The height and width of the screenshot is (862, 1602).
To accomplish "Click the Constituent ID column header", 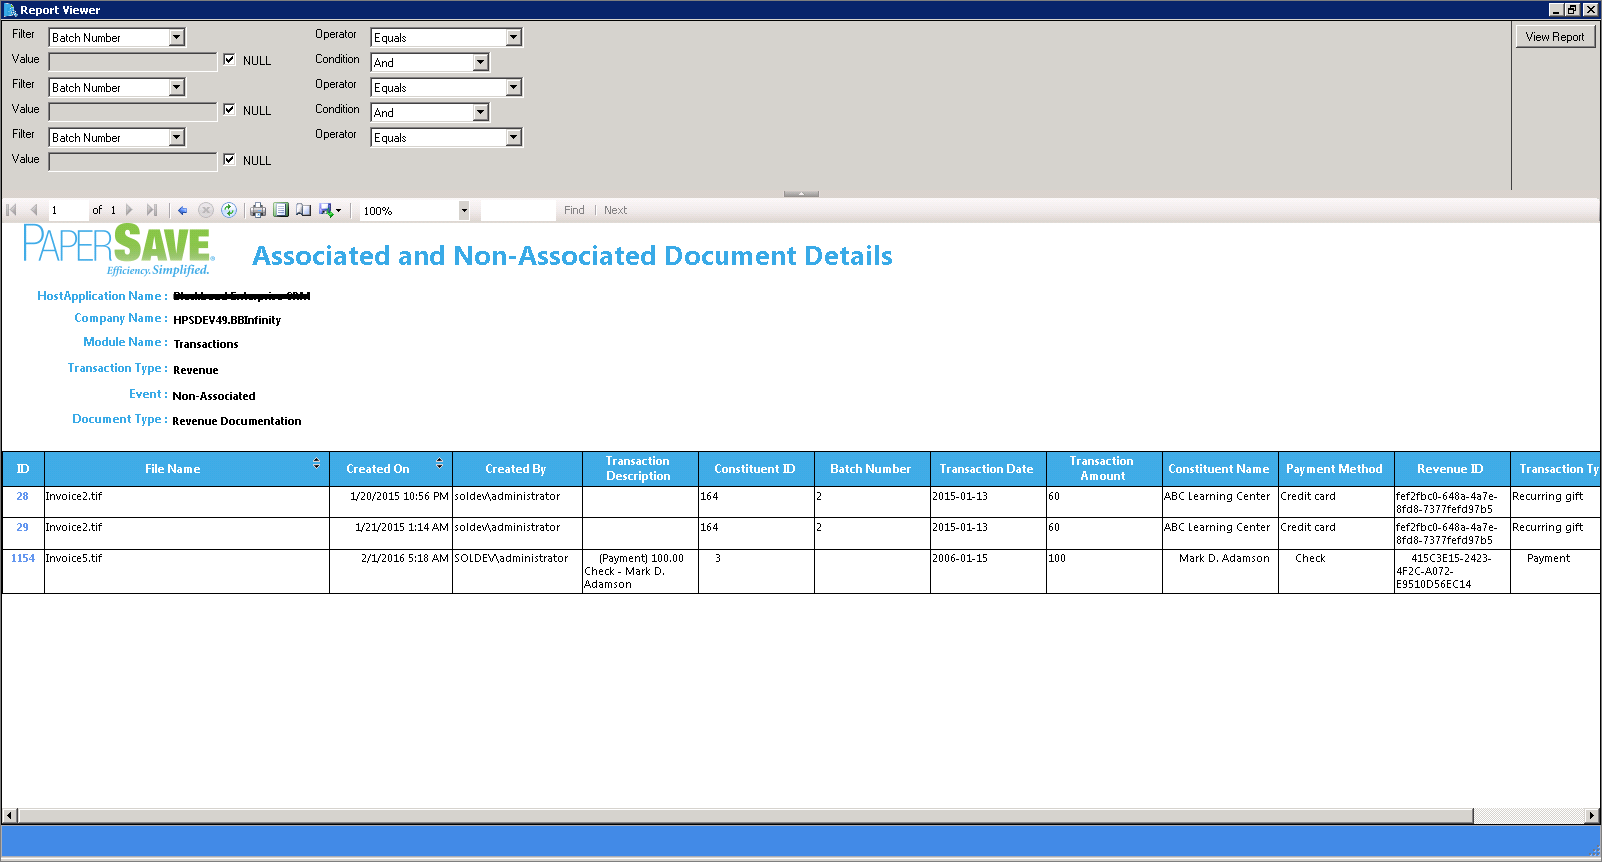I will click(756, 468).
